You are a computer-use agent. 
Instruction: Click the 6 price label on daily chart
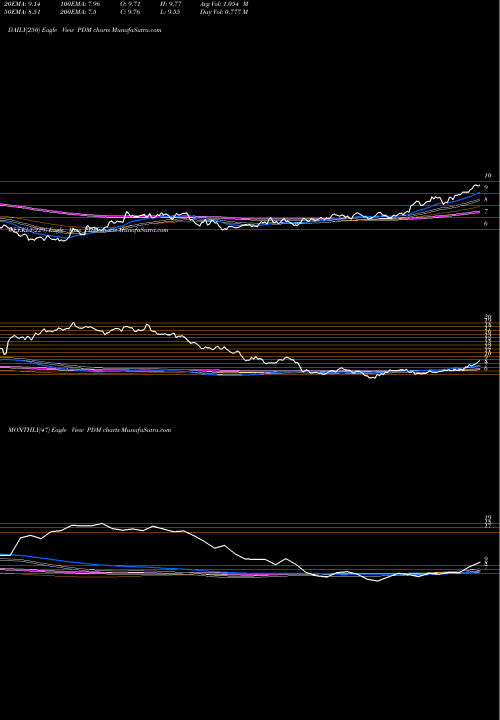486,224
